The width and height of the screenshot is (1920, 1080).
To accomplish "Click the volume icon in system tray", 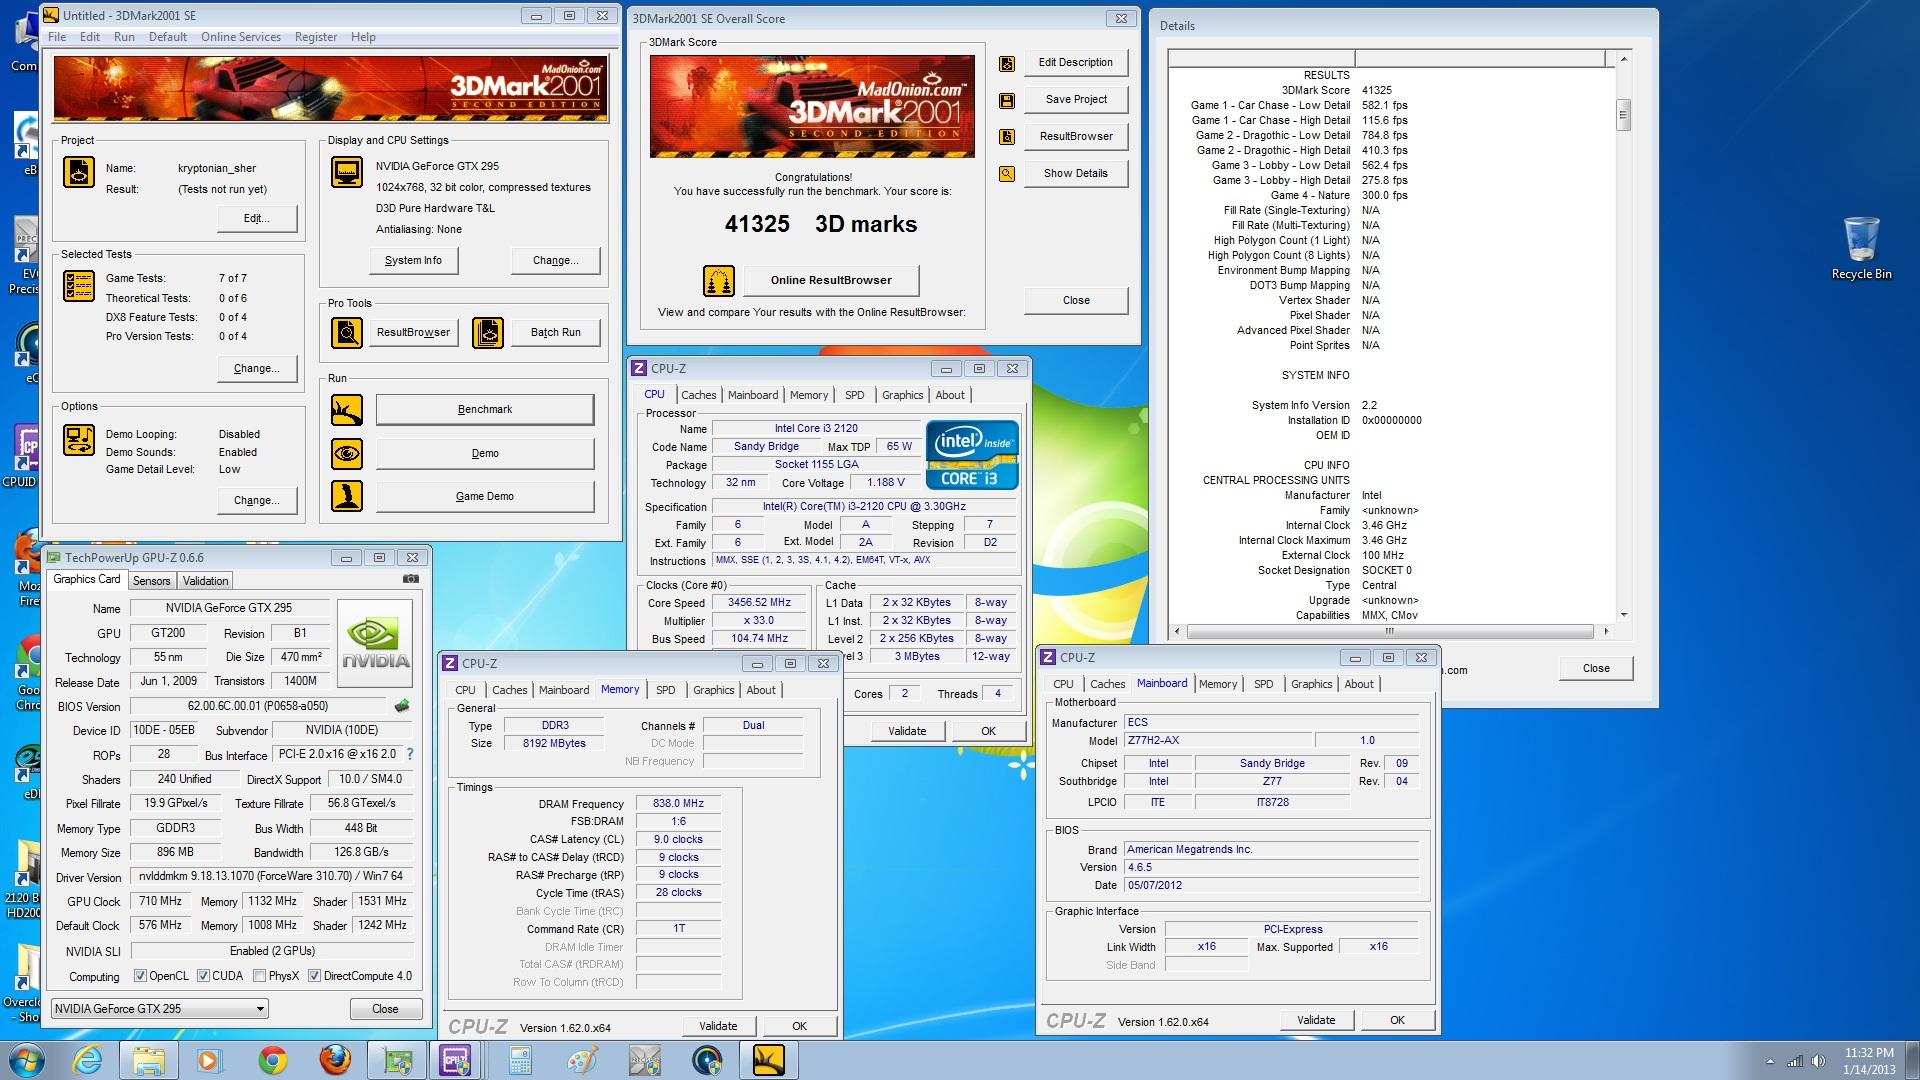I will 1818,1061.
